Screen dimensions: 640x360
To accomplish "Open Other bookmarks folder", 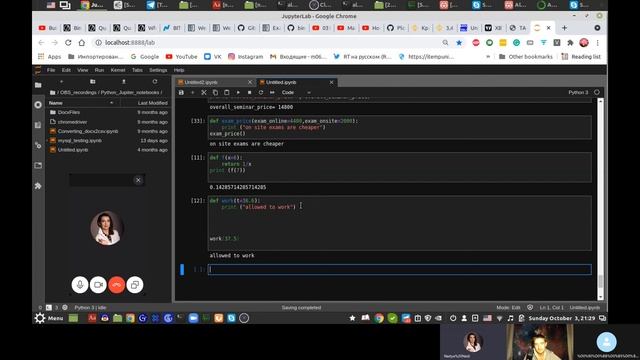I will (x=526, y=57).
